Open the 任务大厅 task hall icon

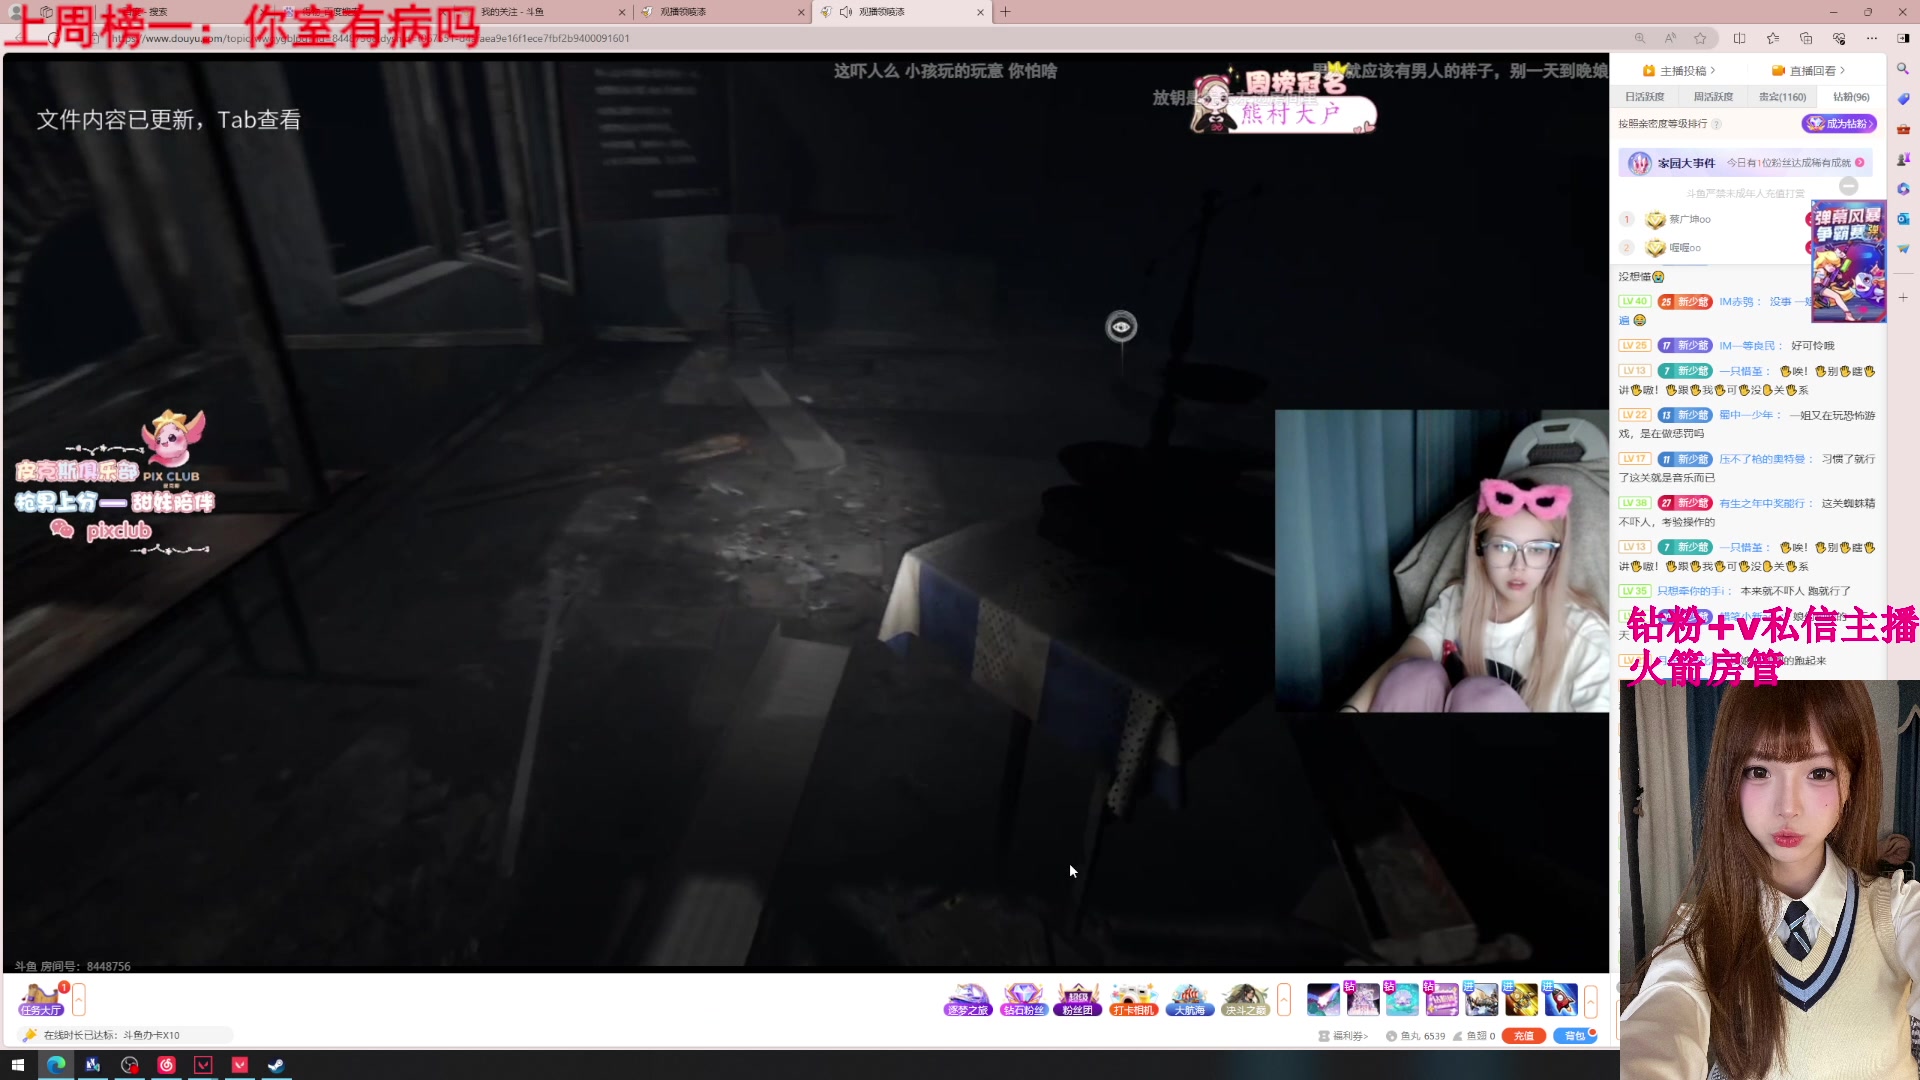tap(41, 999)
